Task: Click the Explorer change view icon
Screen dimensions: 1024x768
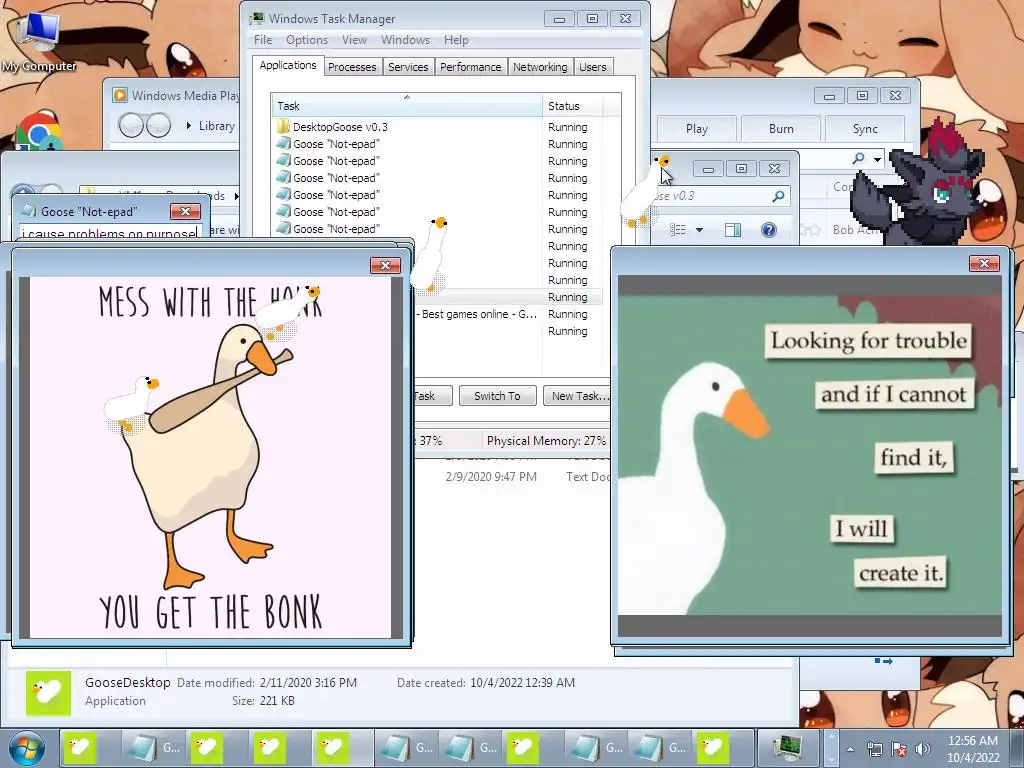Action: (x=678, y=230)
